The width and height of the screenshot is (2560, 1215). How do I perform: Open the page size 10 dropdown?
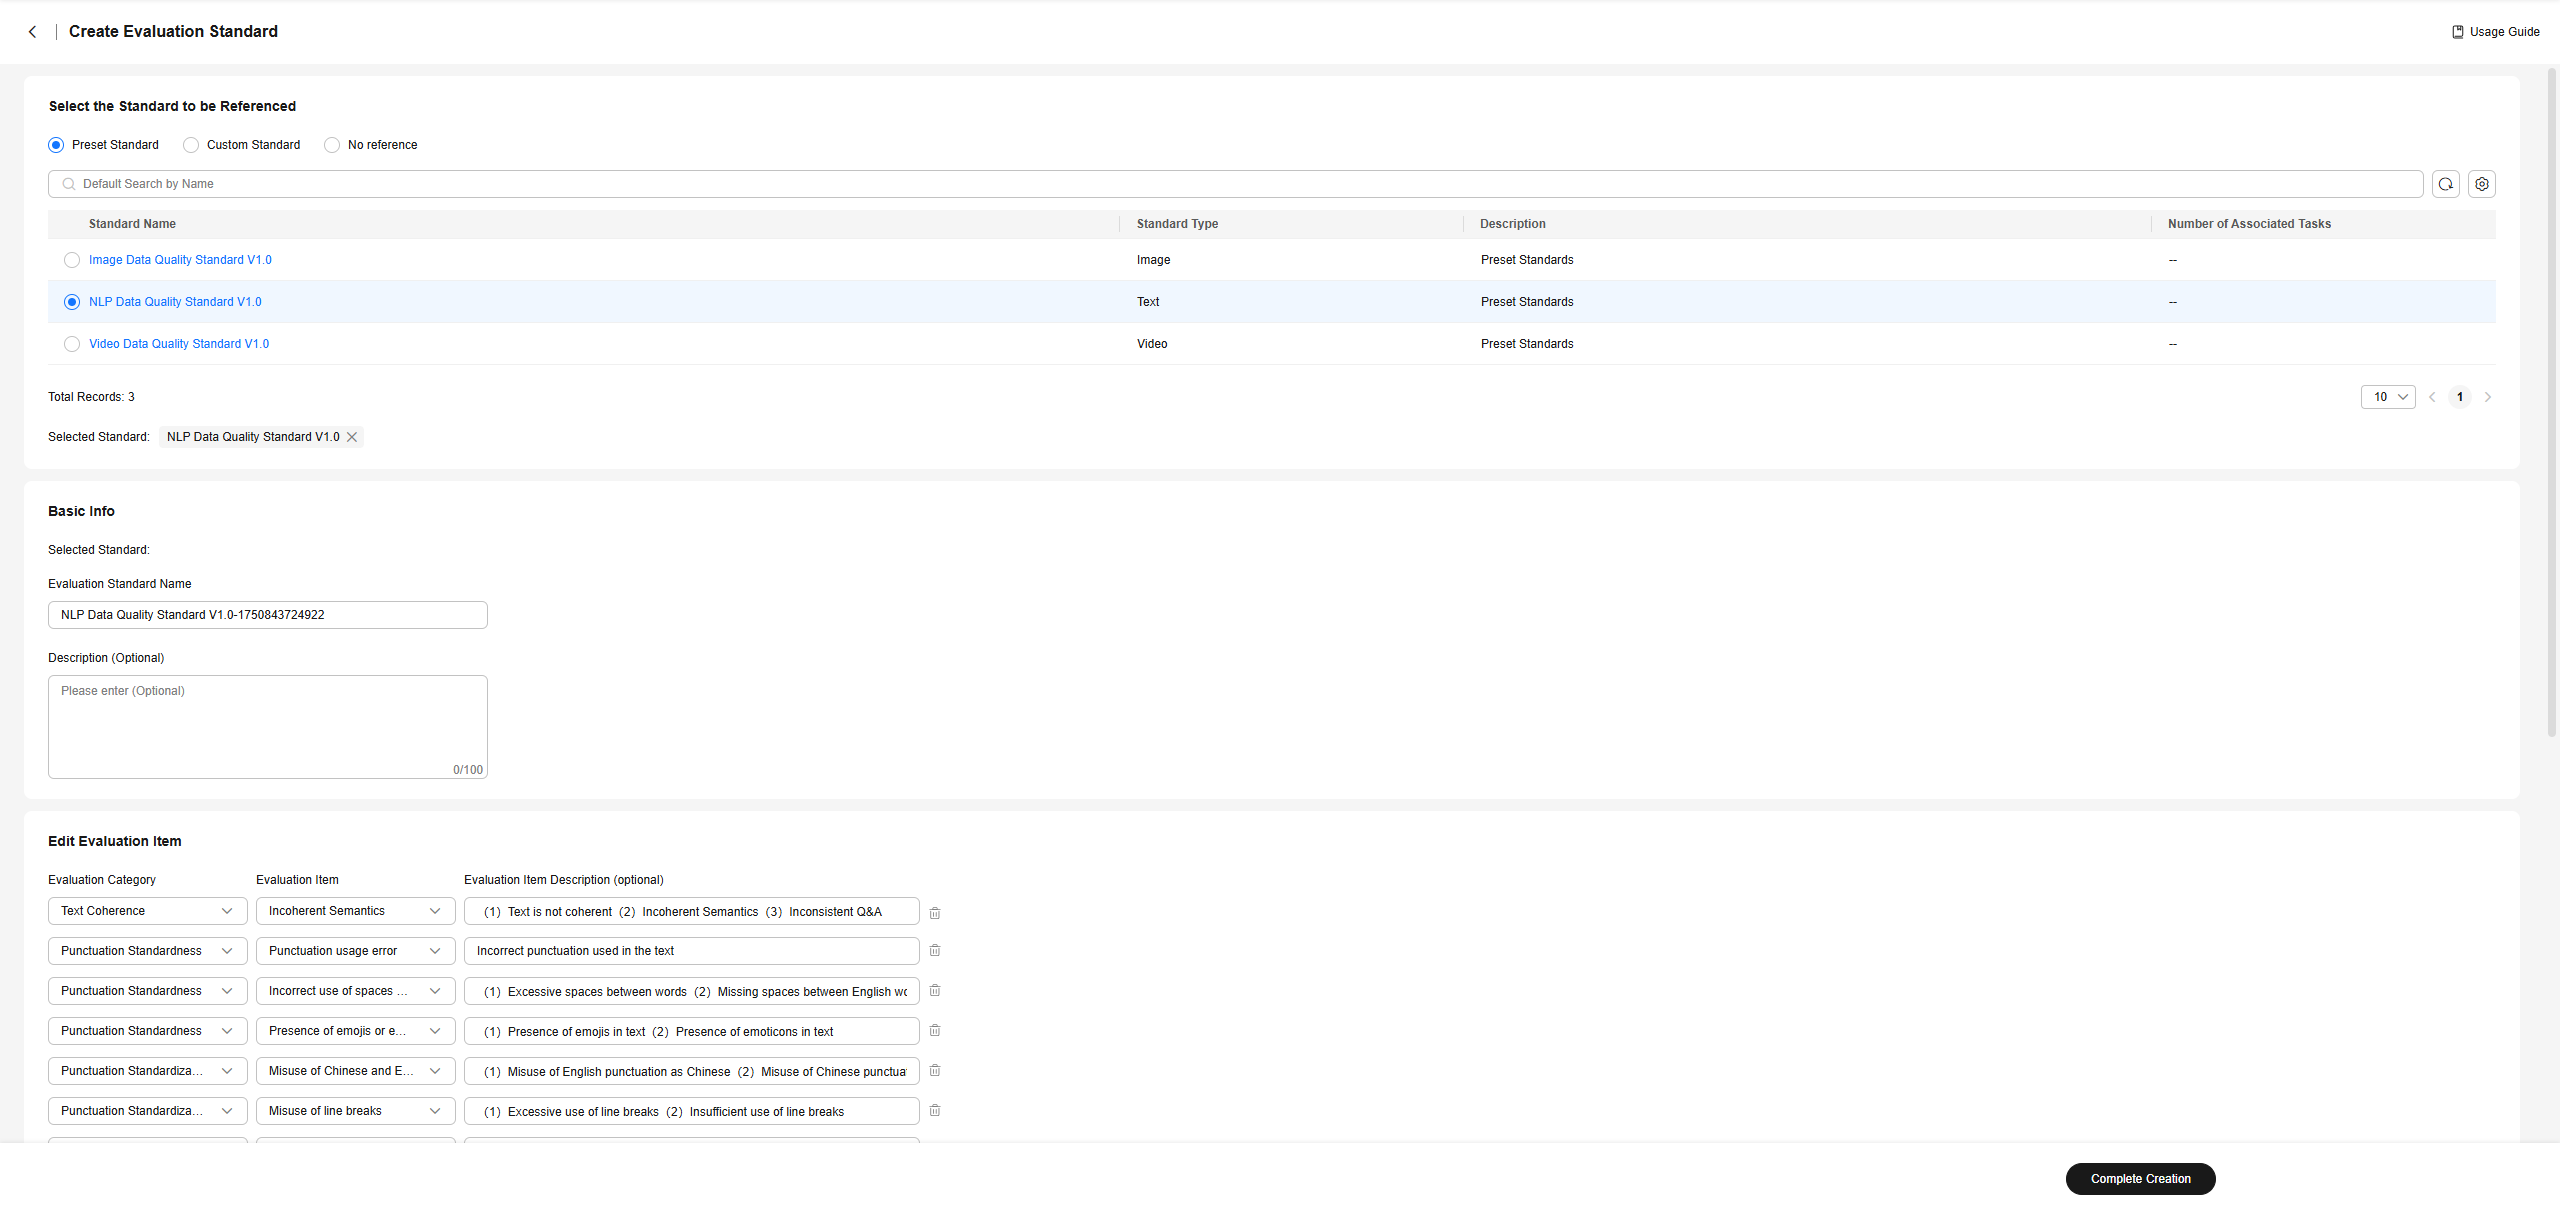click(x=2388, y=397)
